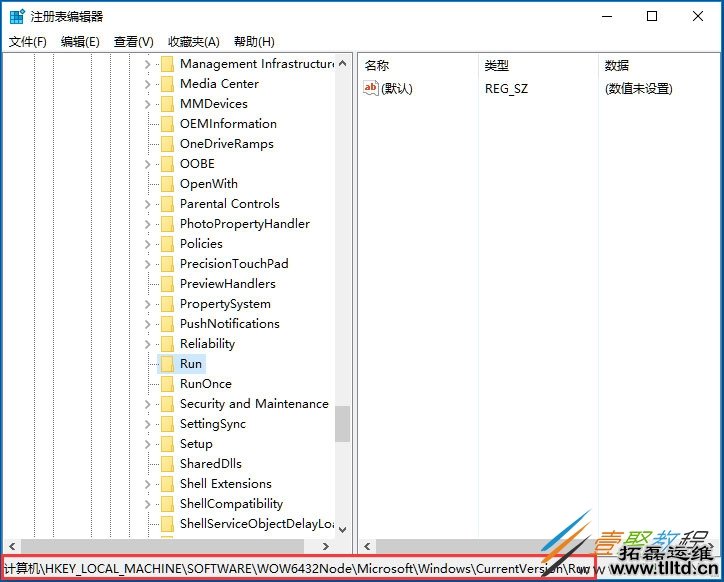
Task: Click the OpenWith folder icon
Action: tap(167, 184)
